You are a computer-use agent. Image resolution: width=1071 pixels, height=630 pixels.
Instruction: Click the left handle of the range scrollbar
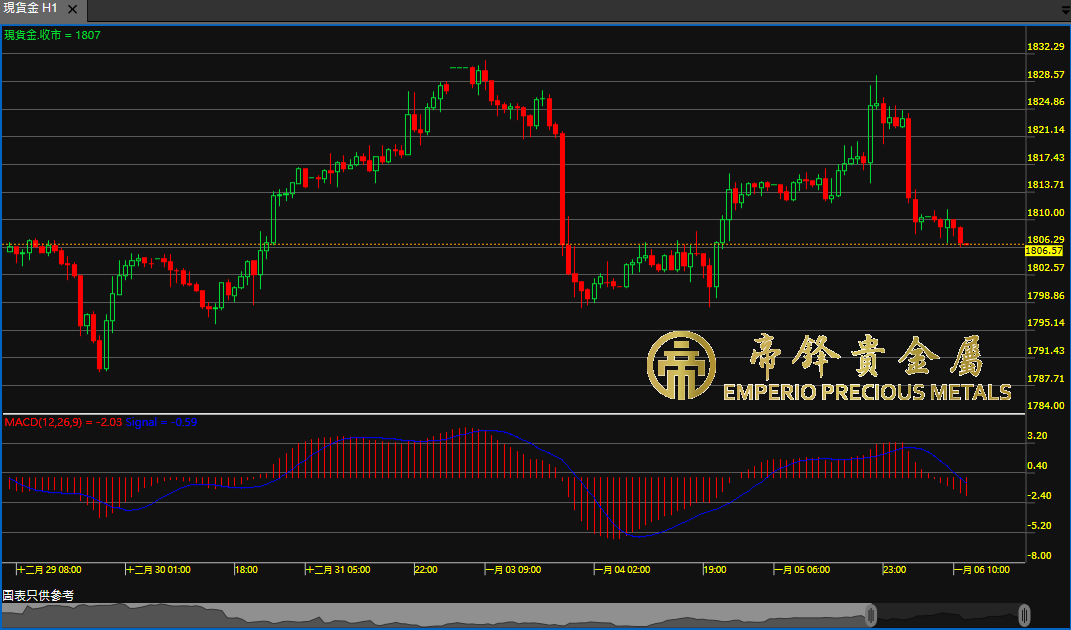(x=871, y=615)
